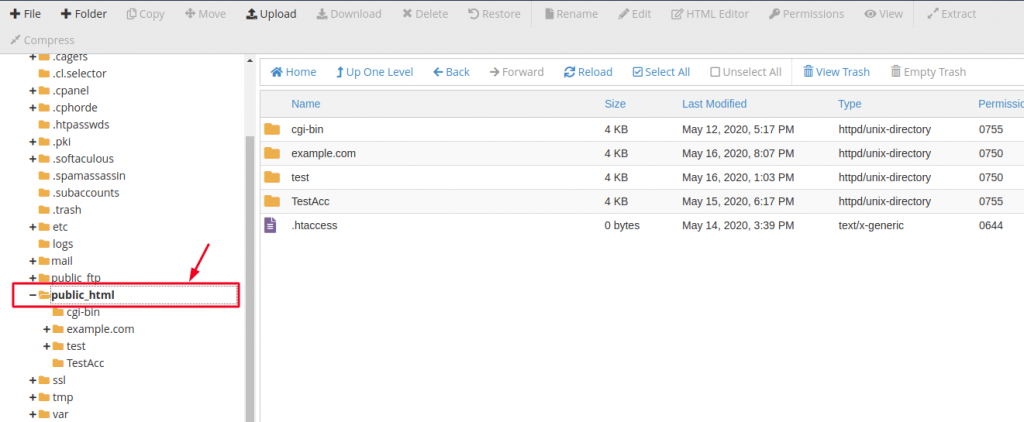
Task: Go to Home directory icon
Action: tap(277, 72)
